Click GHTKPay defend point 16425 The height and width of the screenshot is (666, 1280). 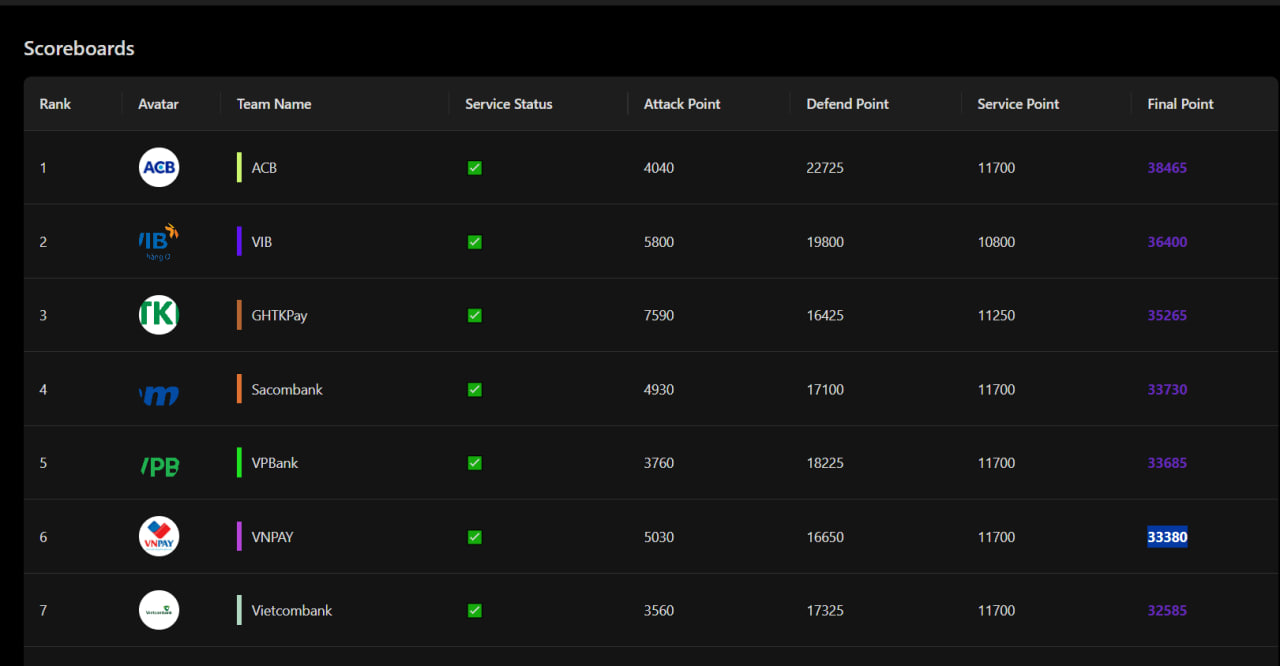(x=825, y=315)
